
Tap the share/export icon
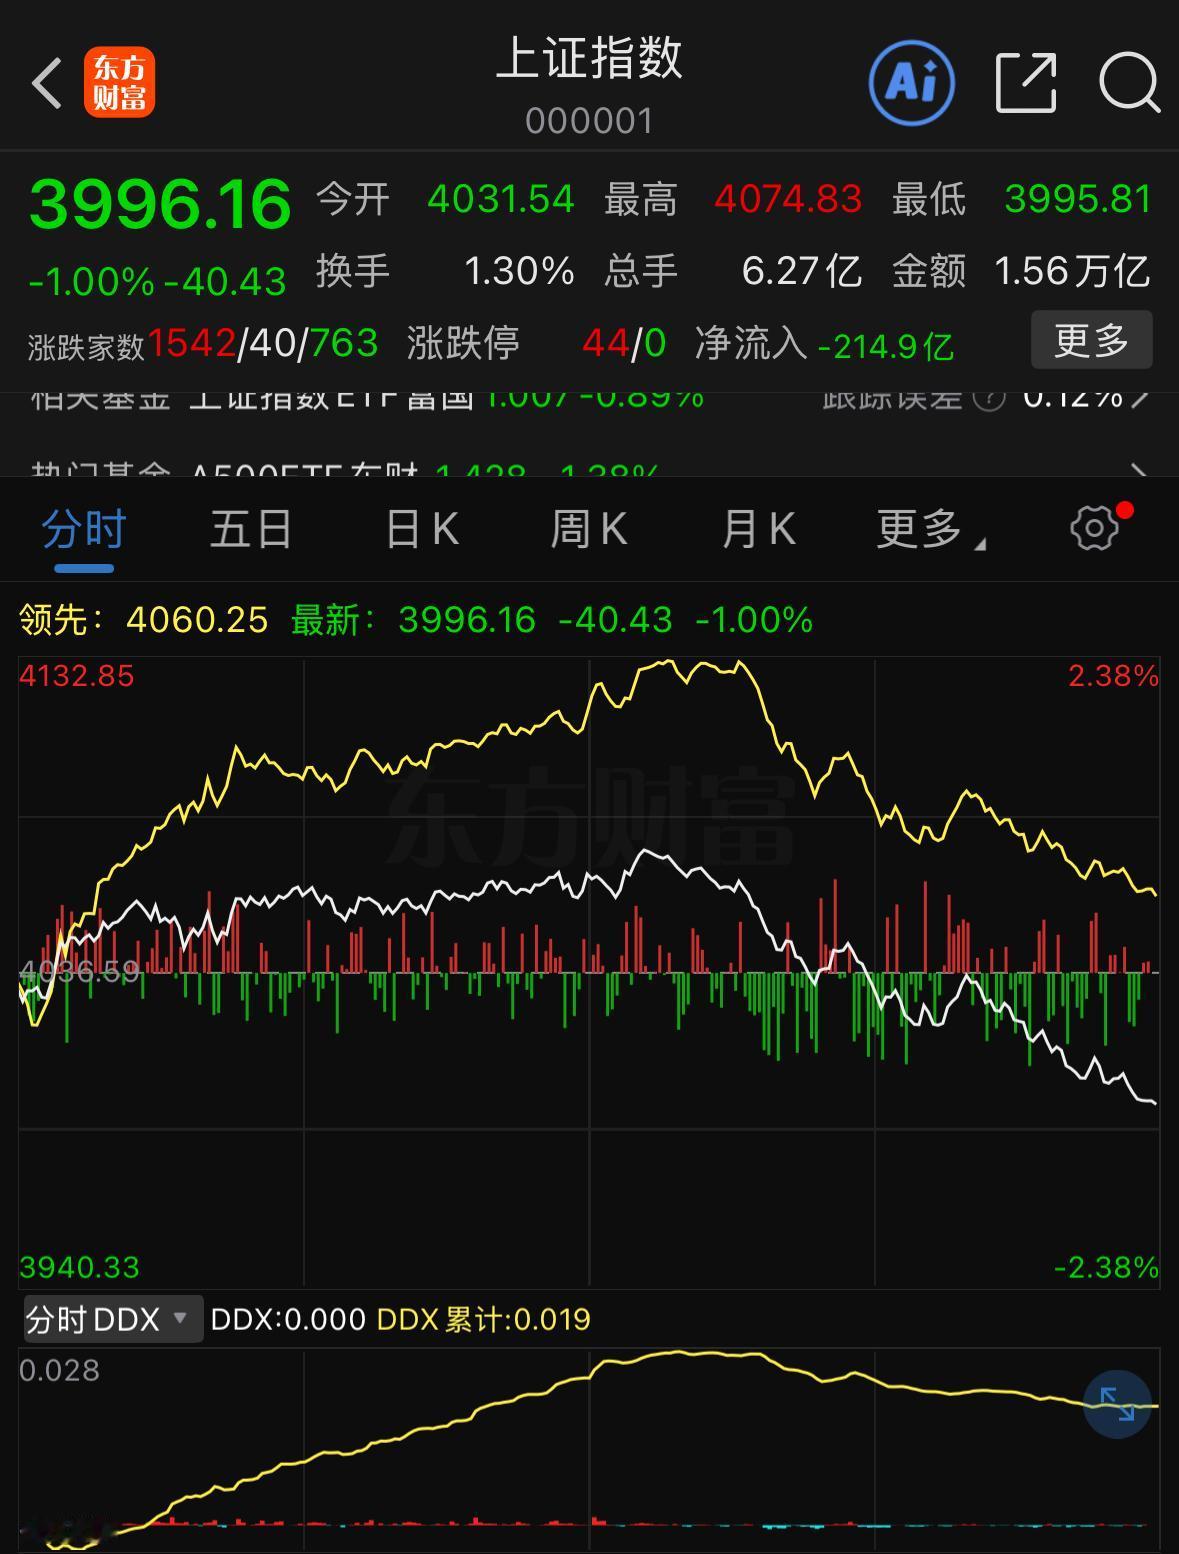point(1026,83)
